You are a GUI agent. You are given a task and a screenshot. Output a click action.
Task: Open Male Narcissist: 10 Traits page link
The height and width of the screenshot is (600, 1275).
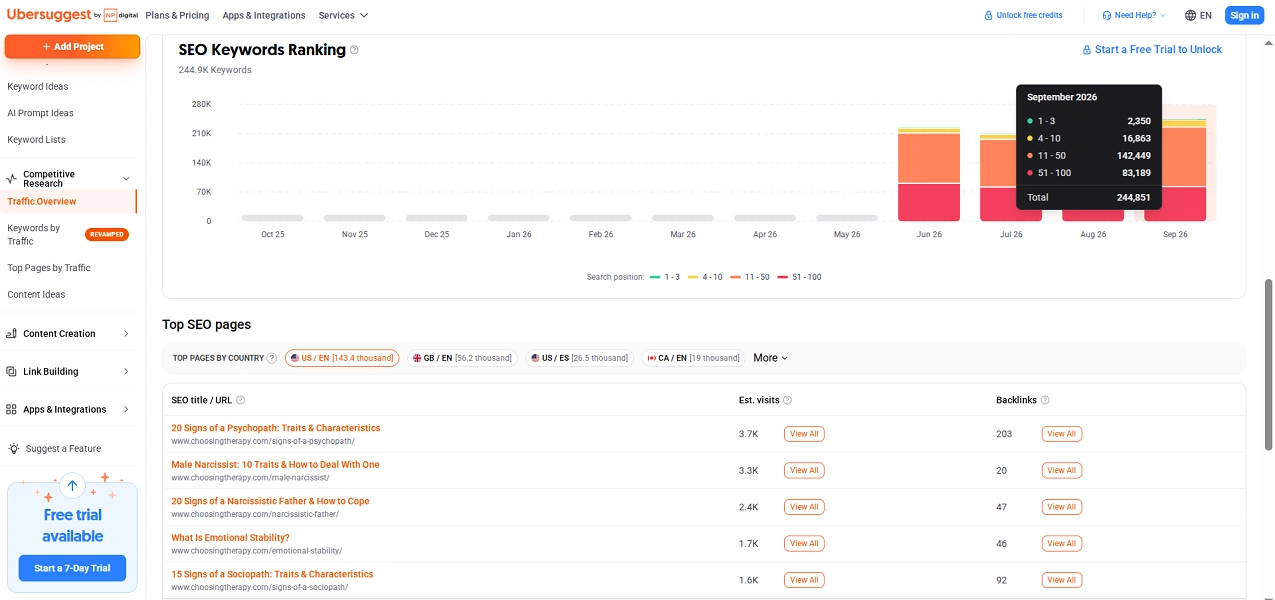coord(275,465)
